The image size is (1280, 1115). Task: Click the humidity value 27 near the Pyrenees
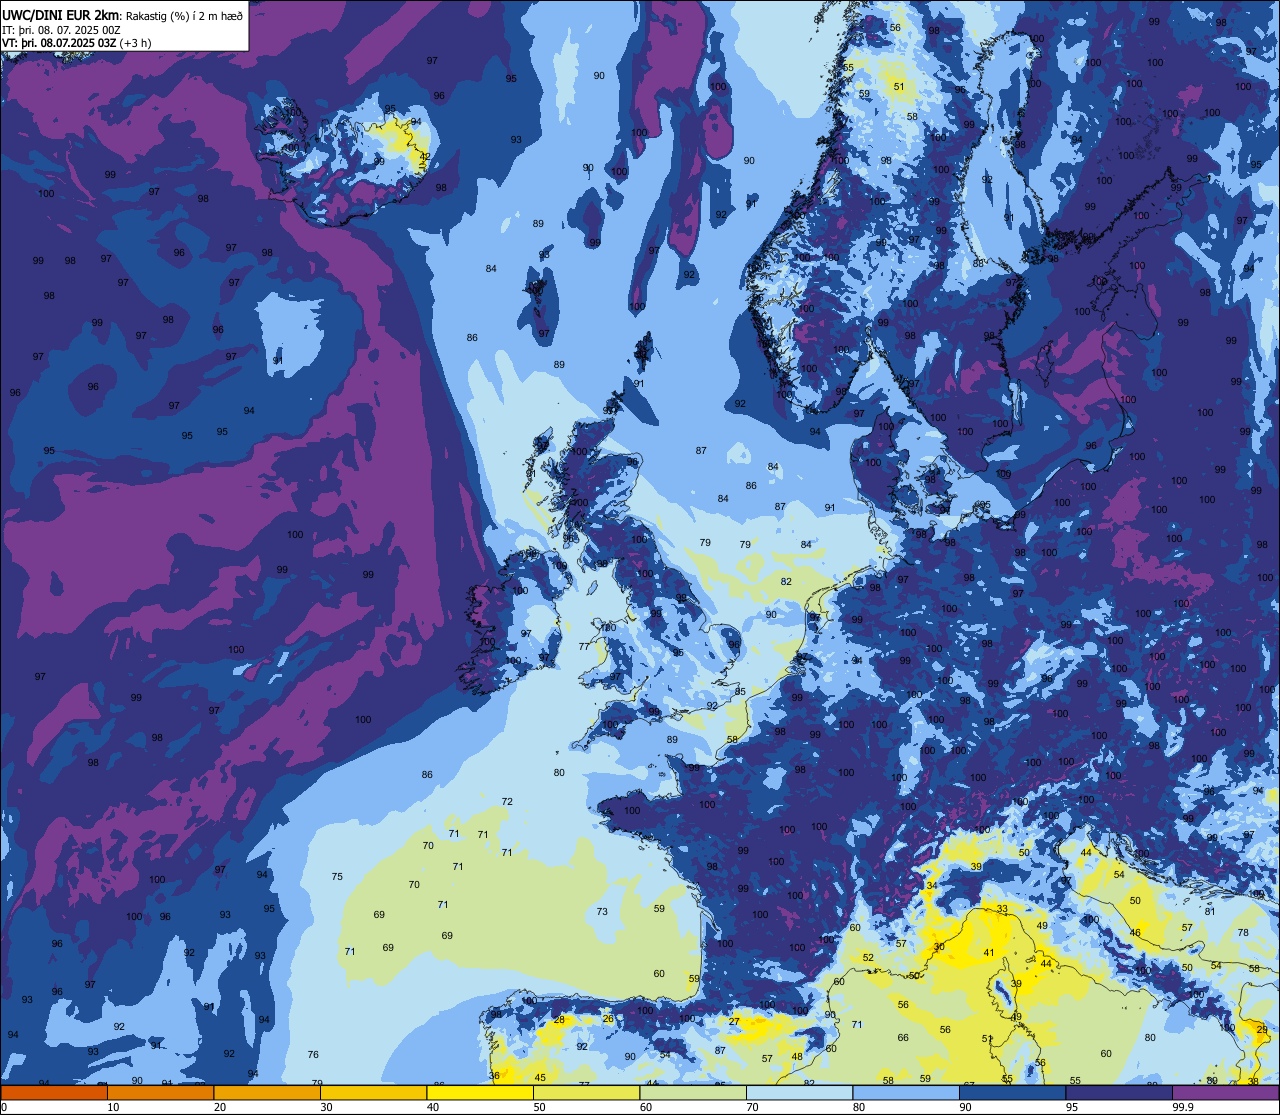[734, 1022]
